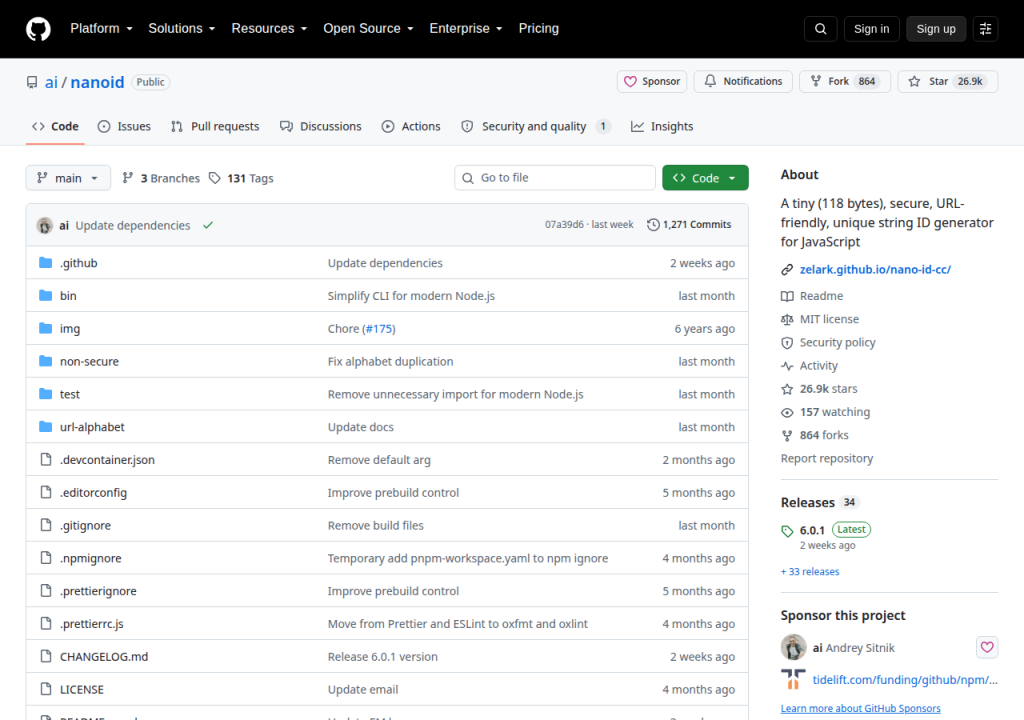Screen dimensions: 1024x720
Task: Open the Pricing link
Action: (x=539, y=29)
